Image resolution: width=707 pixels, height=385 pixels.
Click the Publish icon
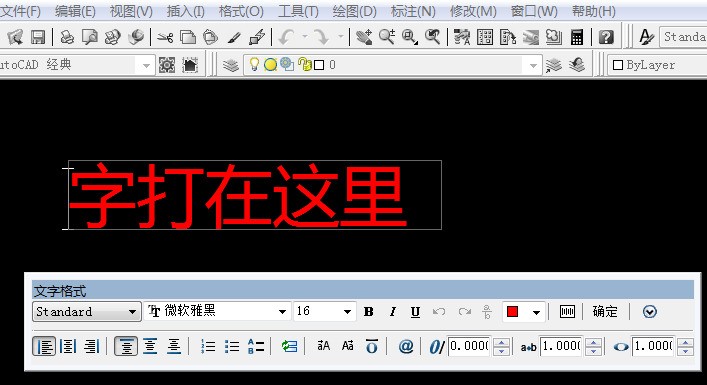tap(112, 37)
